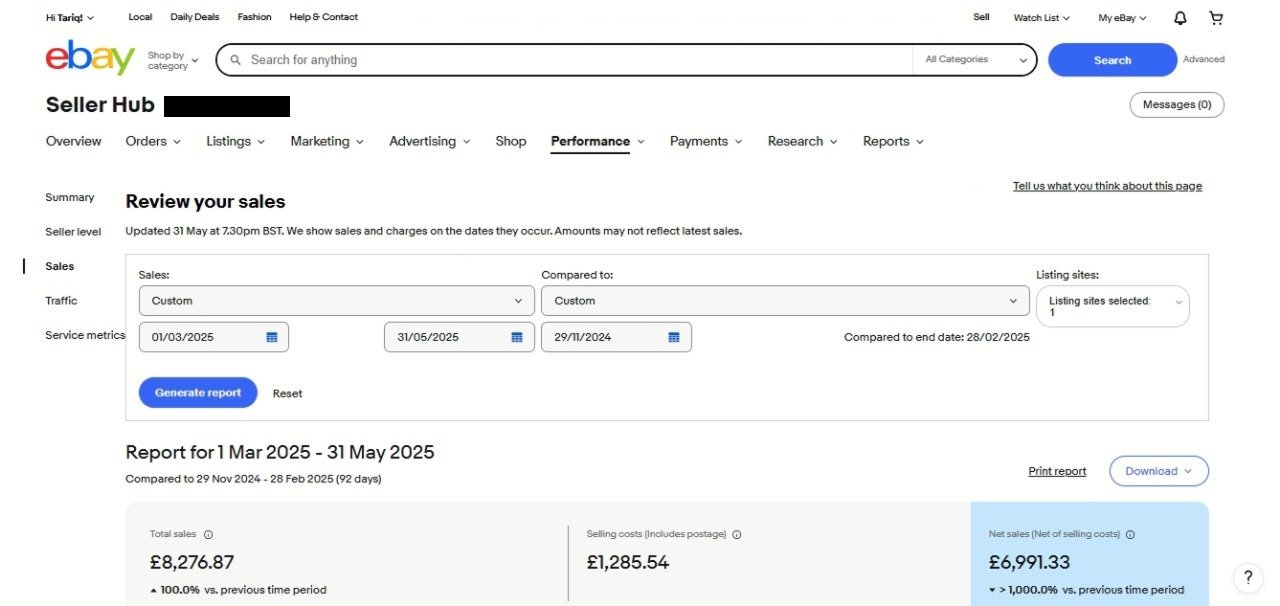Image resolution: width=1280 pixels, height=606 pixels.
Task: Open the Listings menu
Action: click(236, 141)
